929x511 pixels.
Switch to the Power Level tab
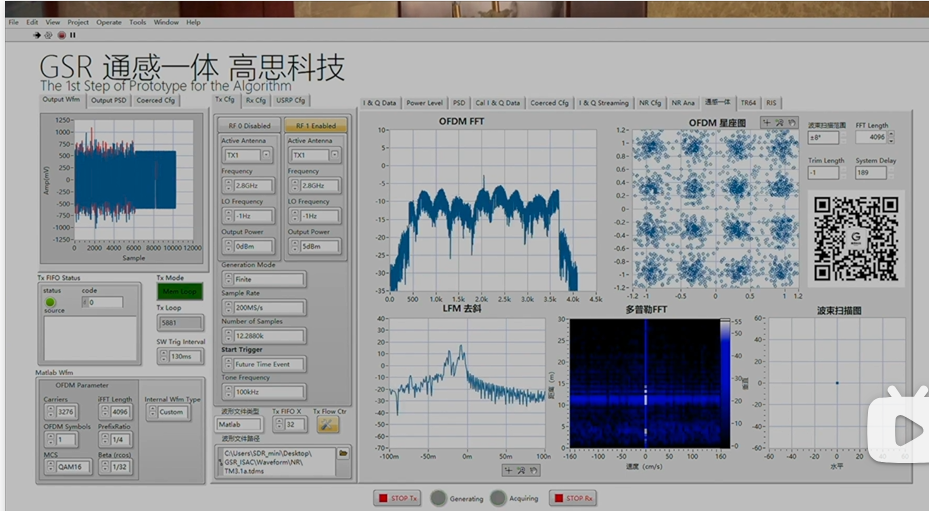tap(424, 103)
